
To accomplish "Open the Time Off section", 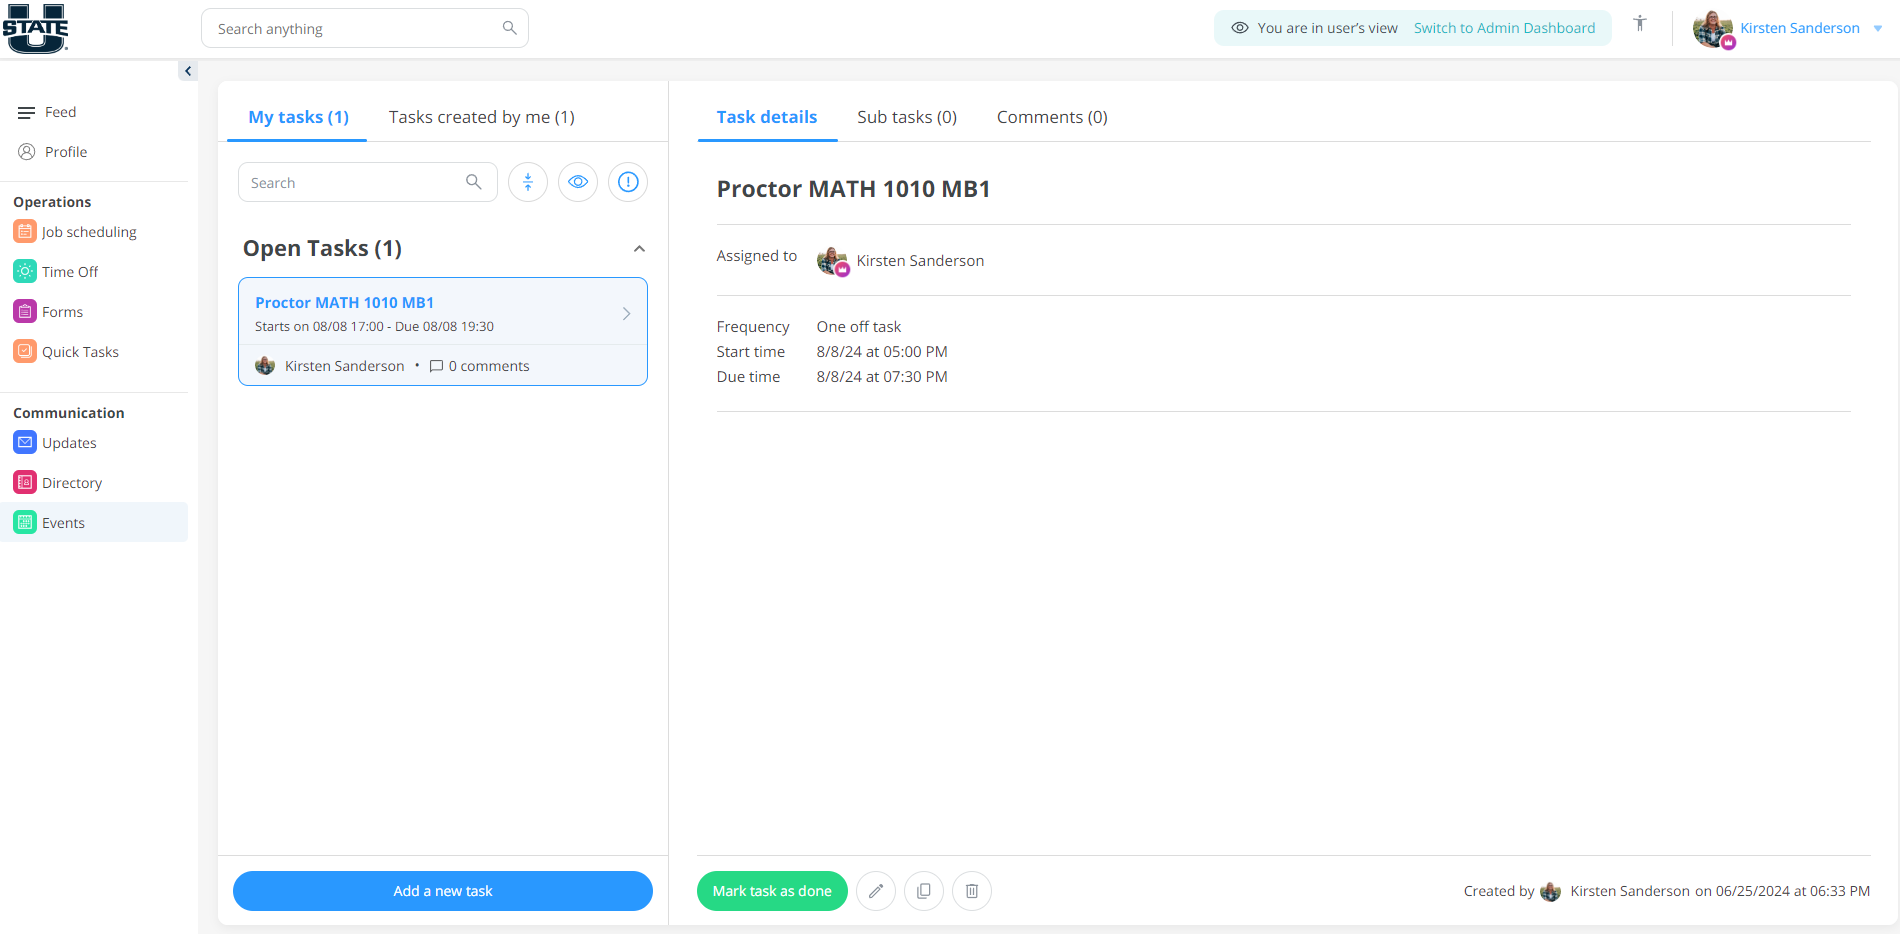I will coord(69,271).
